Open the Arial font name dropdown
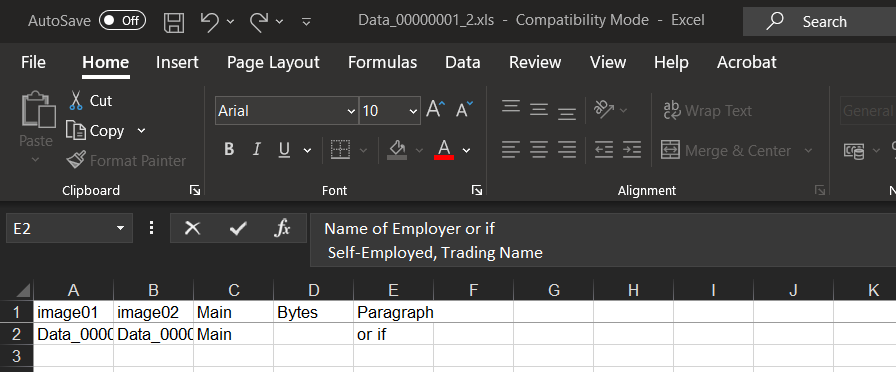The width and height of the screenshot is (896, 372). pos(351,111)
